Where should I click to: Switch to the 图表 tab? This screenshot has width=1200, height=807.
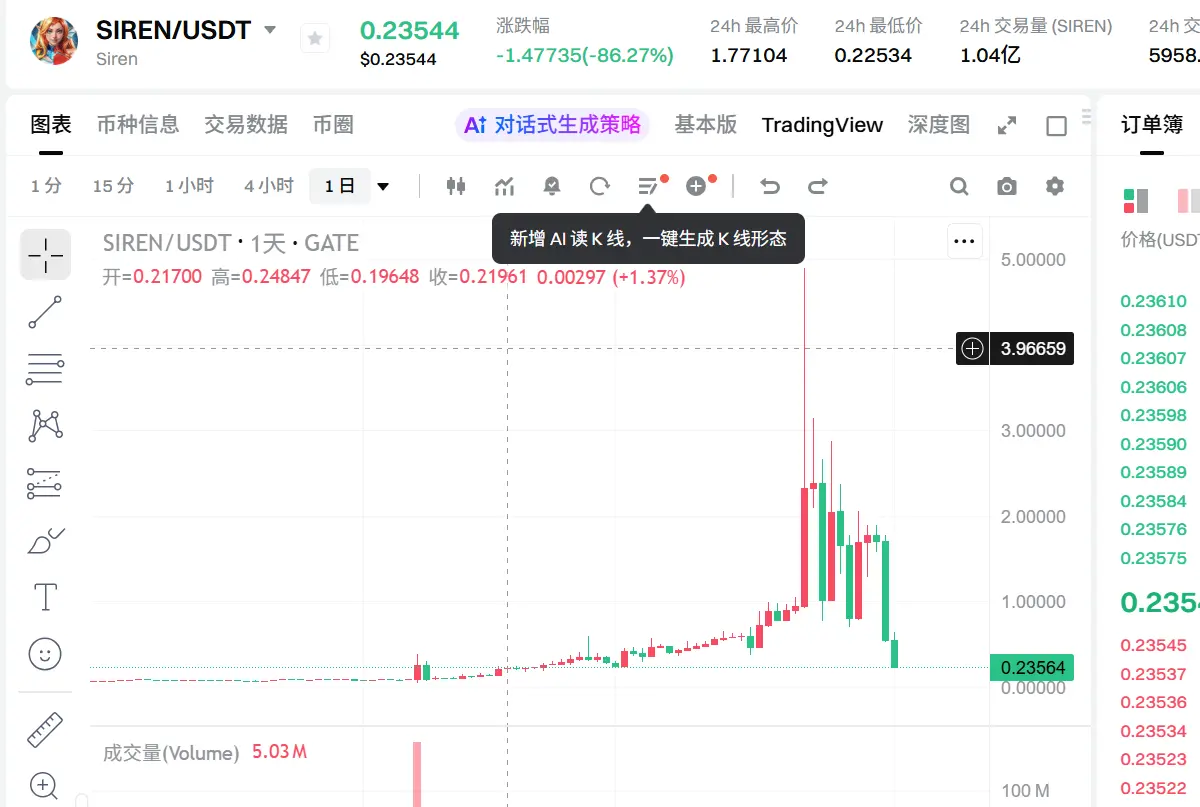[51, 125]
